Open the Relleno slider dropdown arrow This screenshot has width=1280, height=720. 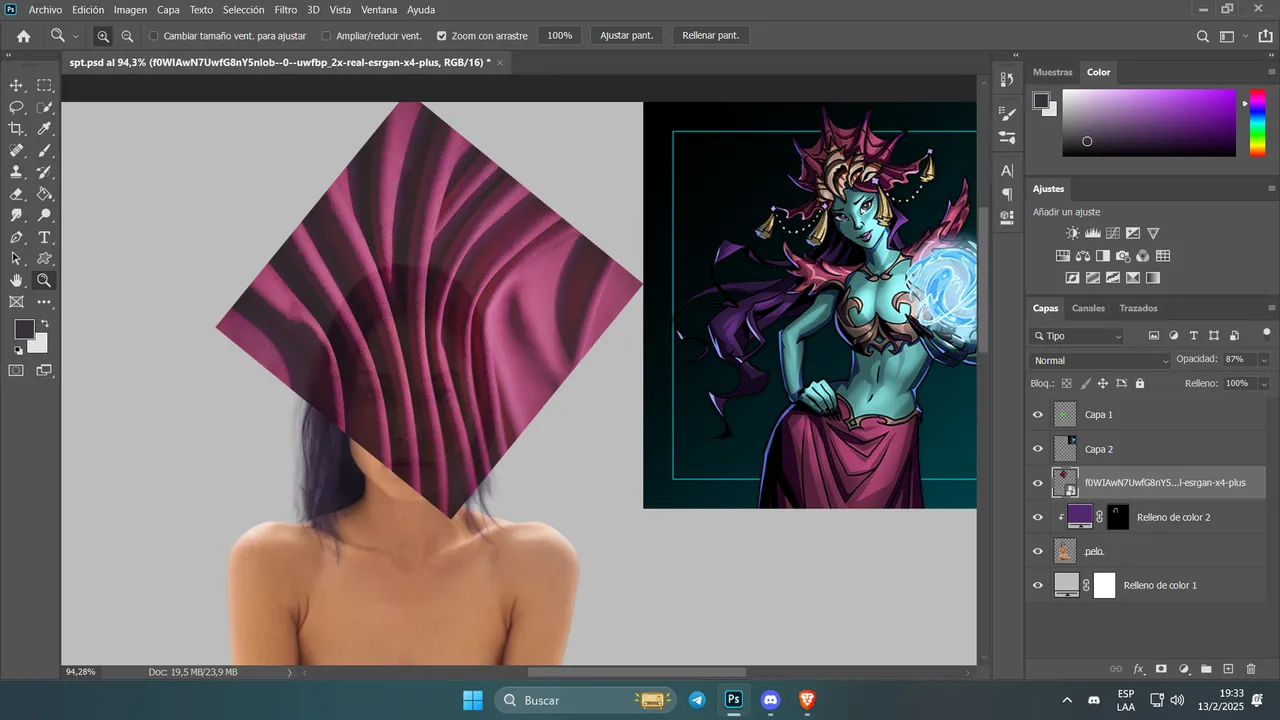point(1264,383)
